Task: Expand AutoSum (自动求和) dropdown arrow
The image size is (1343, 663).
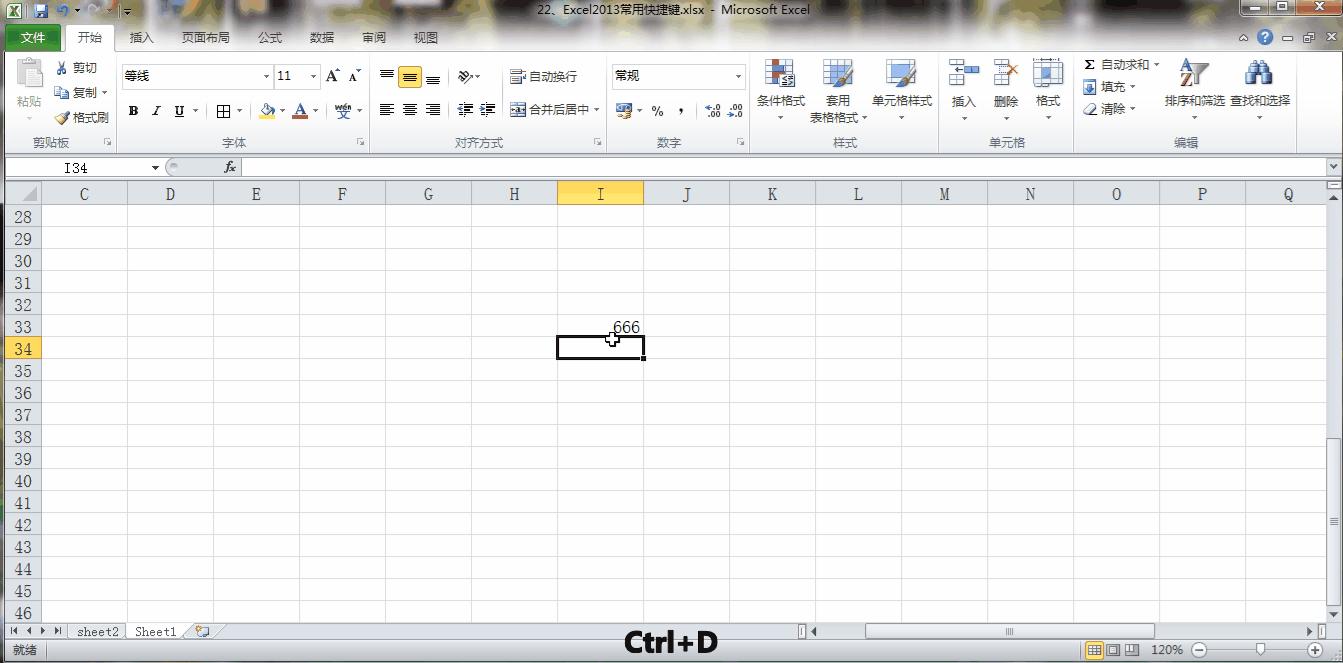Action: 1157,65
